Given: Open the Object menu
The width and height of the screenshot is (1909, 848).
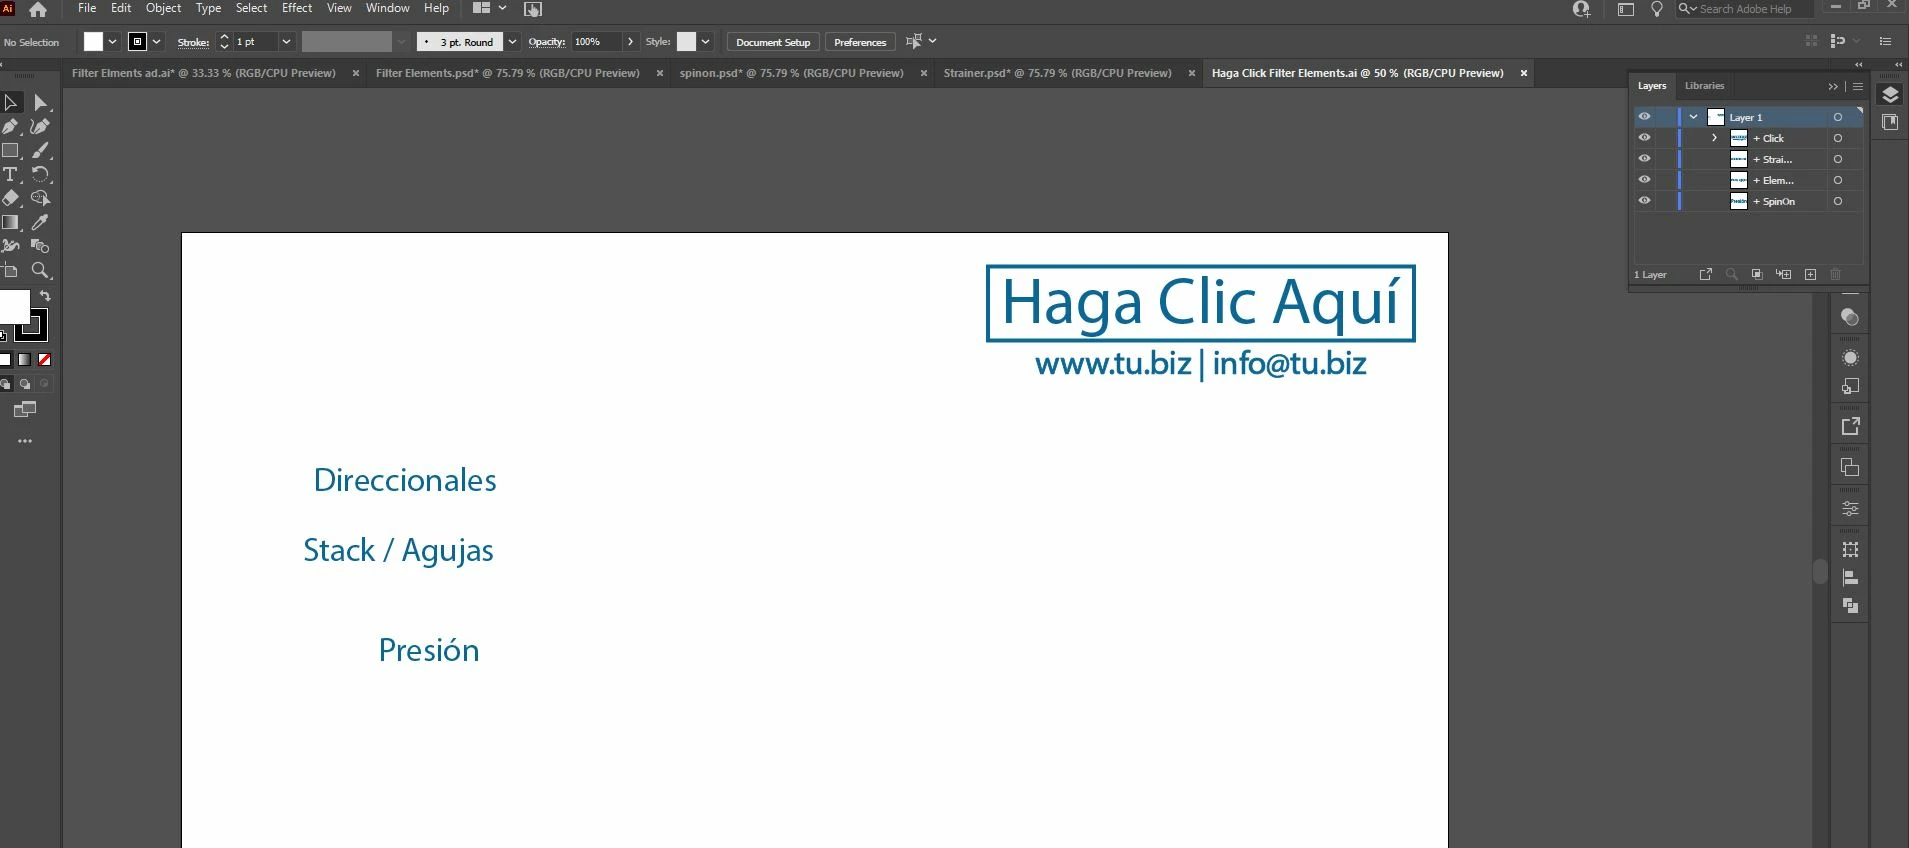Looking at the screenshot, I should click(x=164, y=8).
